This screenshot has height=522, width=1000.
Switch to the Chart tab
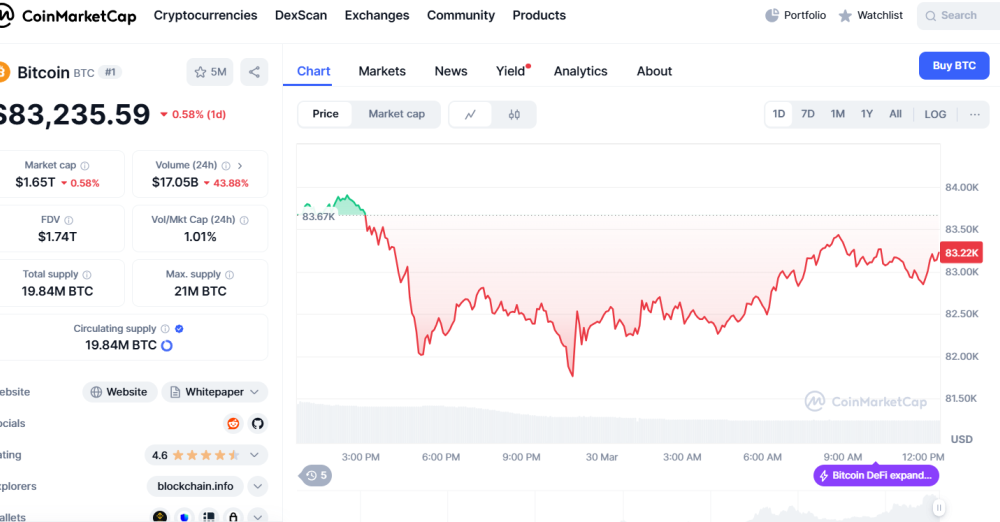[x=313, y=71]
